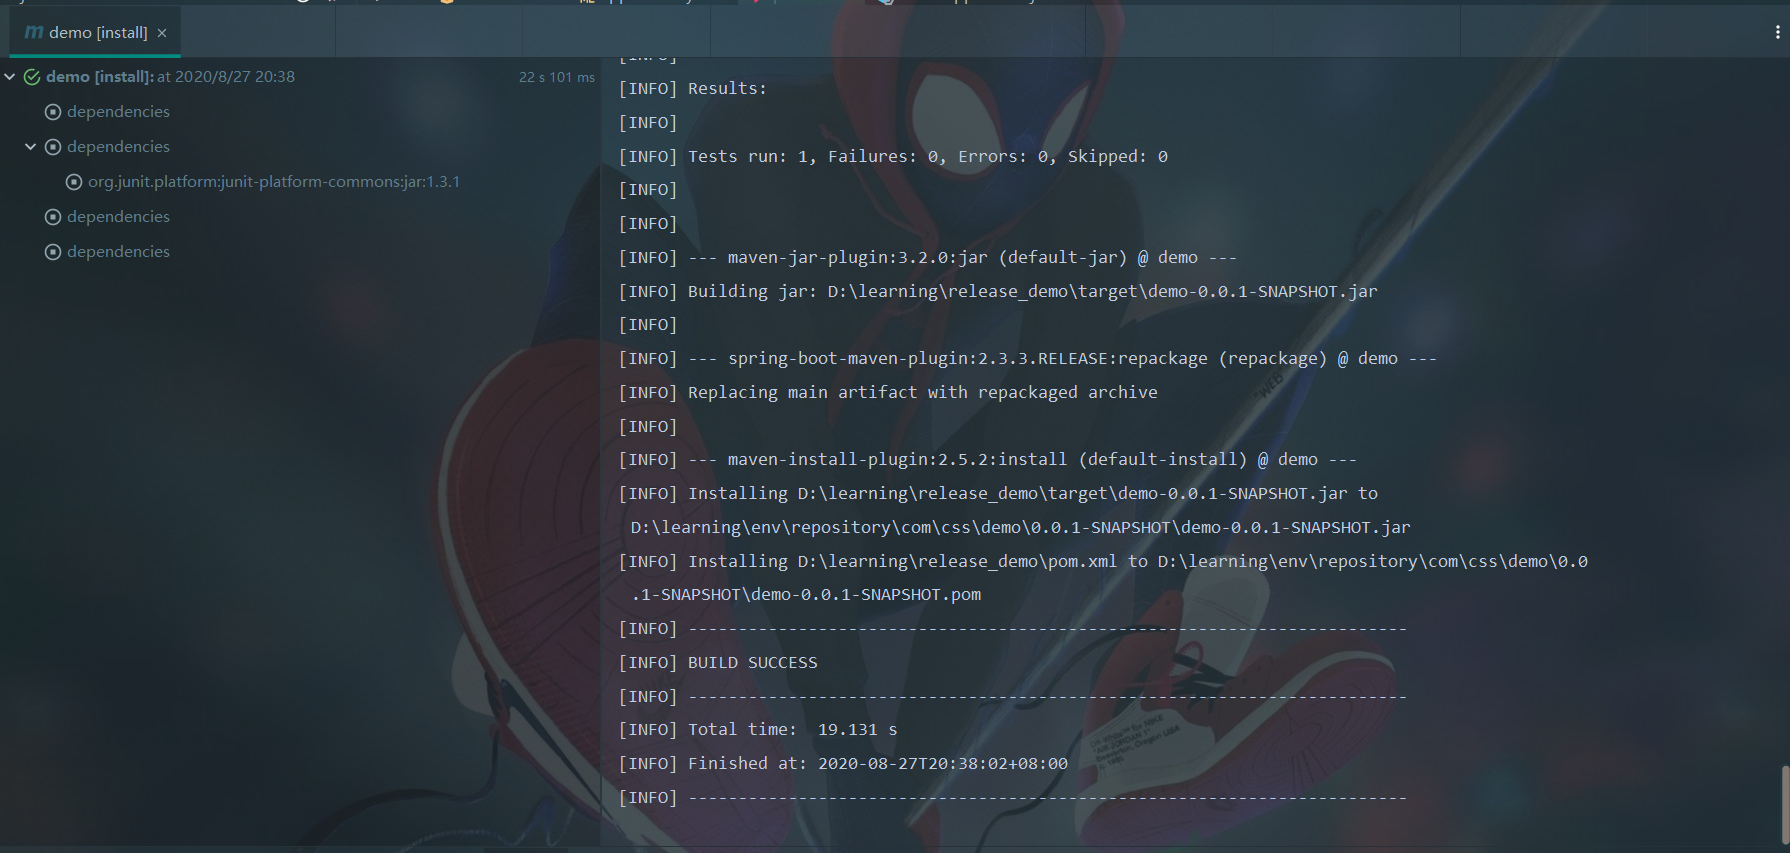
Task: Click the demo-0.0.1-SNAPSHOT.pom path line
Action: (806, 595)
